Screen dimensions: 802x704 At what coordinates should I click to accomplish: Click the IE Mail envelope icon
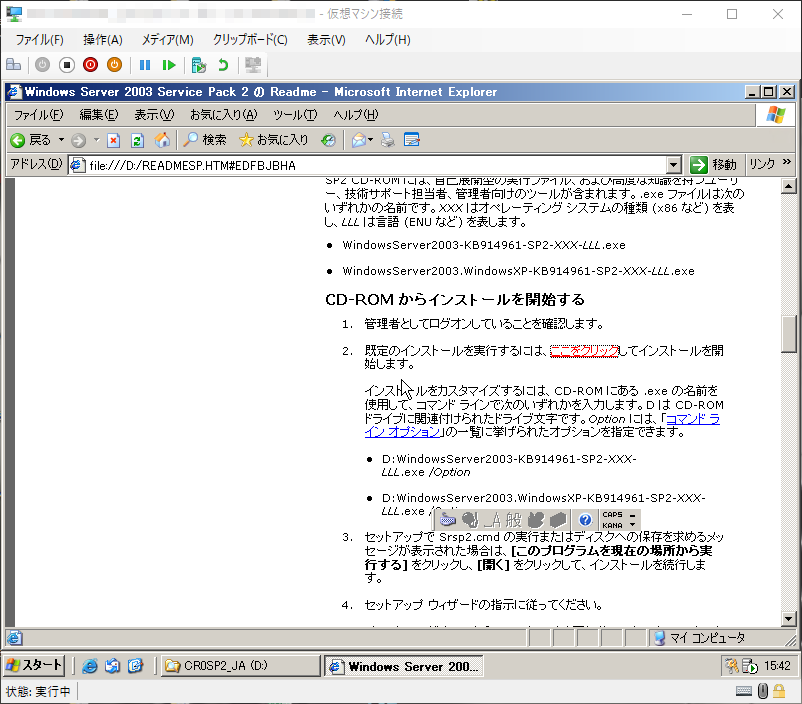point(360,140)
